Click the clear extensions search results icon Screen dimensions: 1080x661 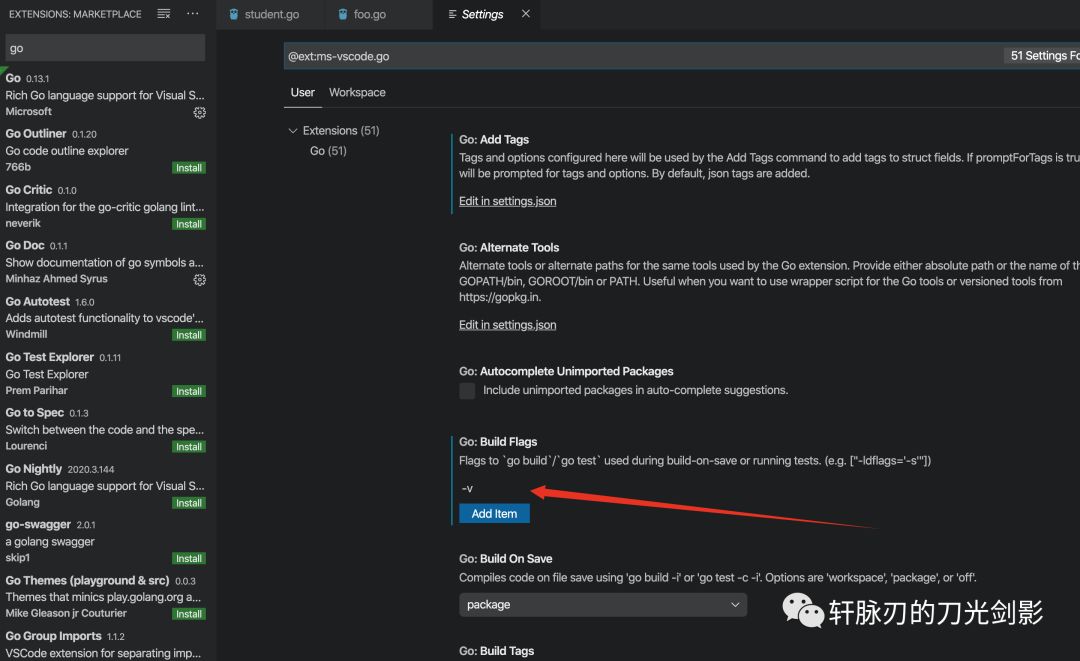163,14
